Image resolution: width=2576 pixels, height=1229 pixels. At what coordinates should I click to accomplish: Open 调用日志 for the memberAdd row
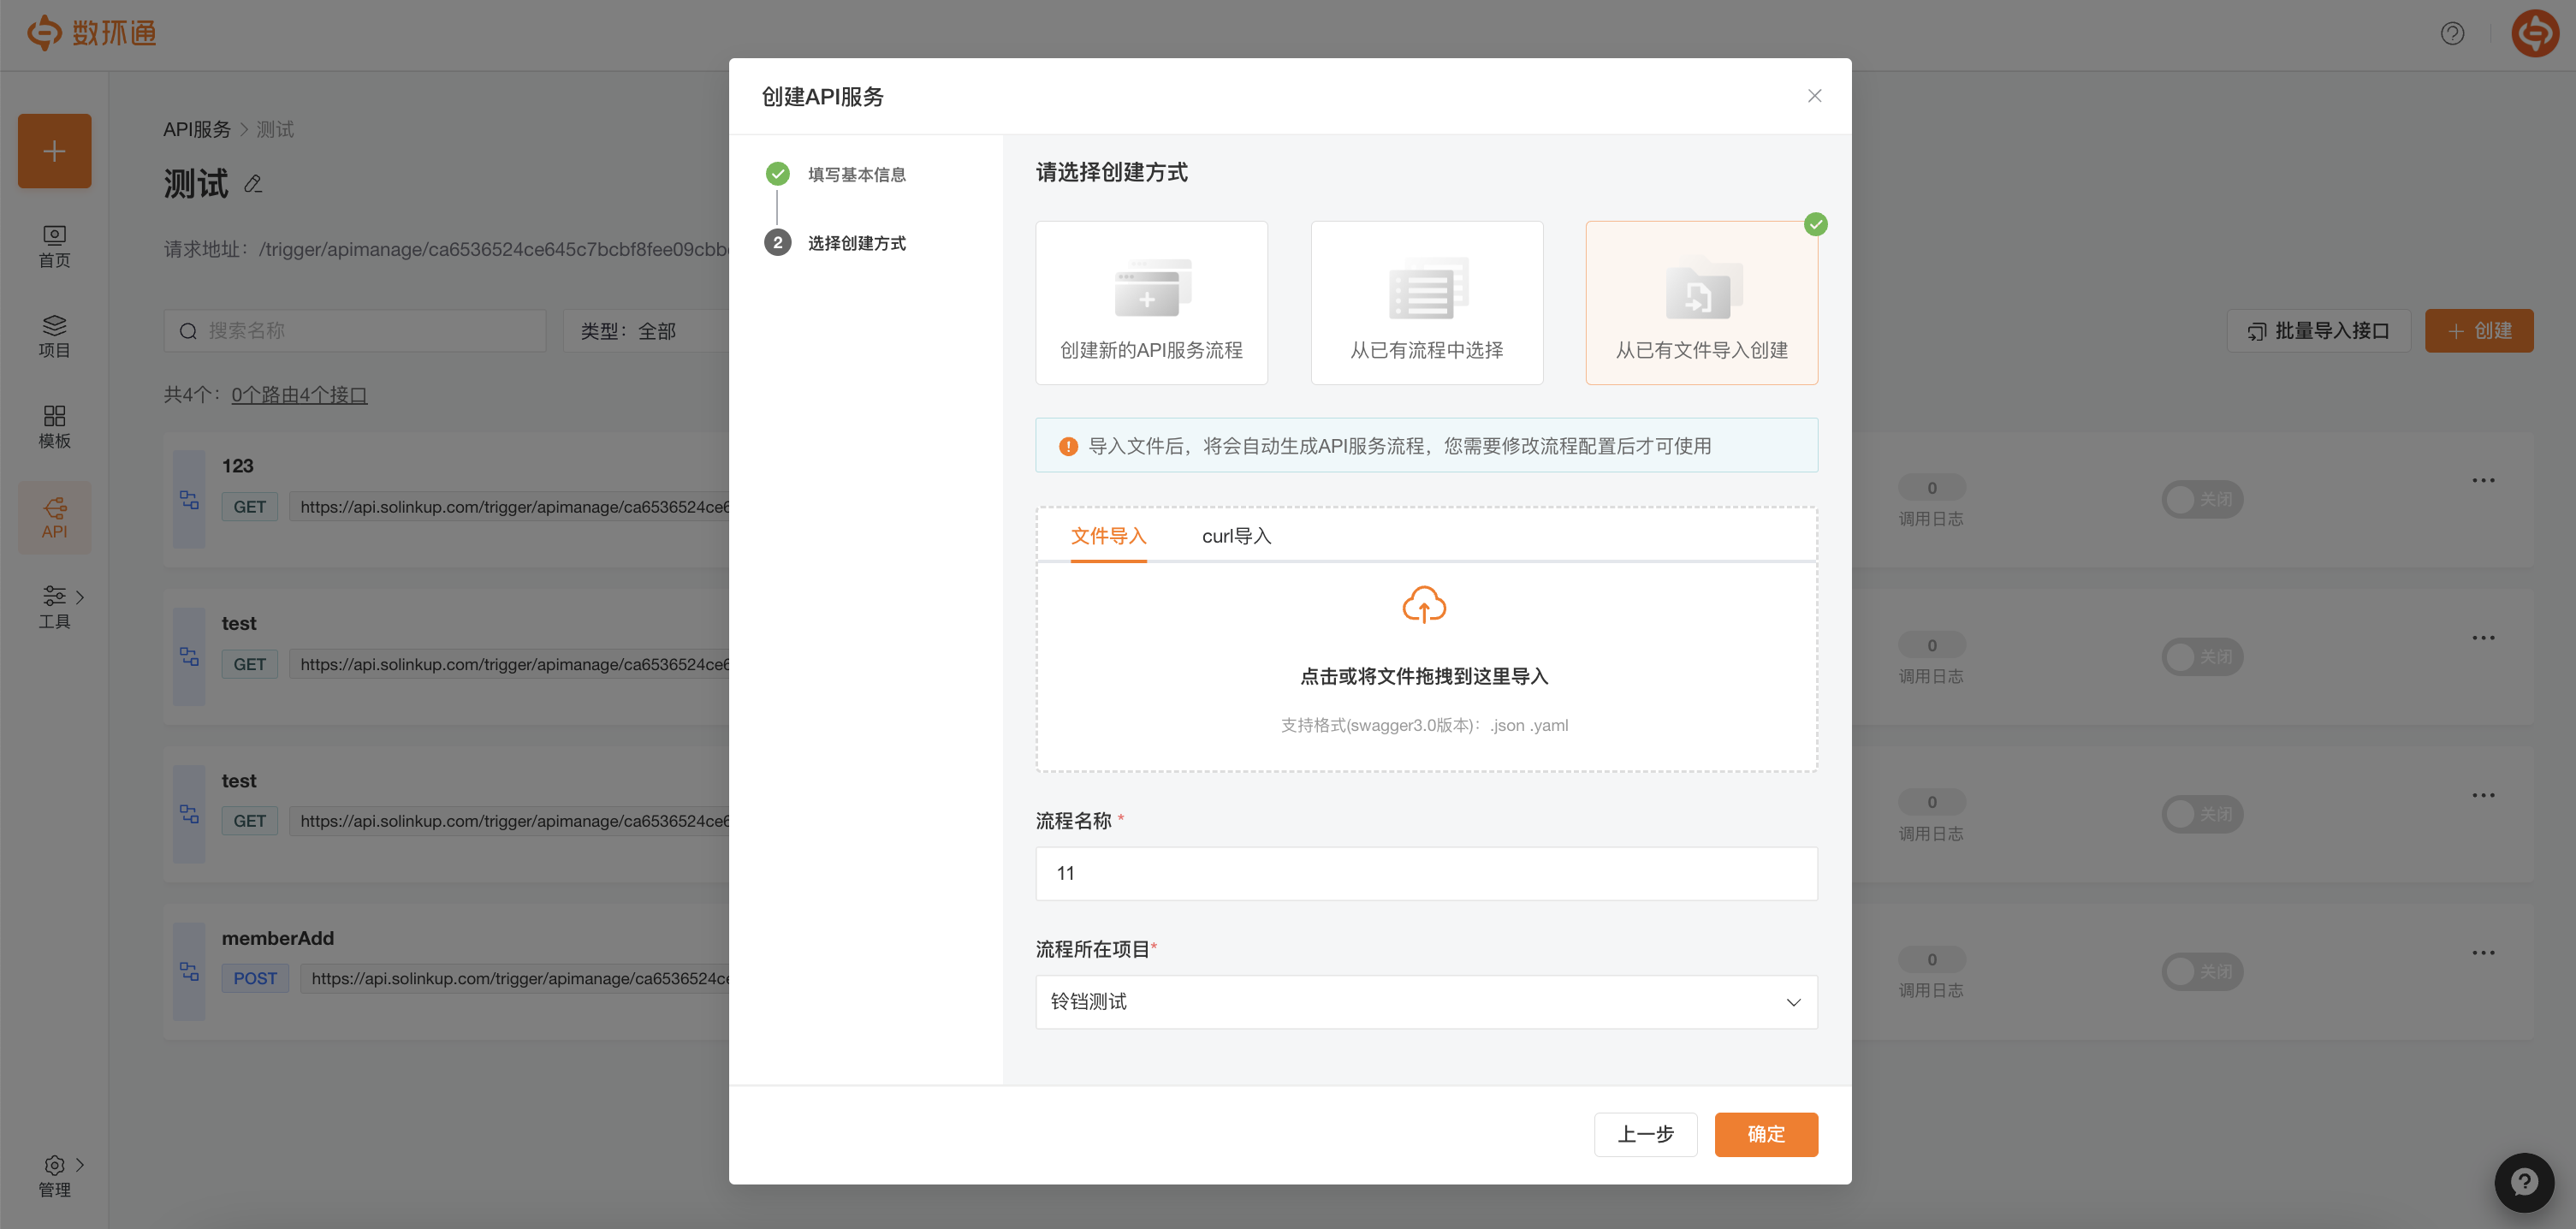coord(1930,990)
